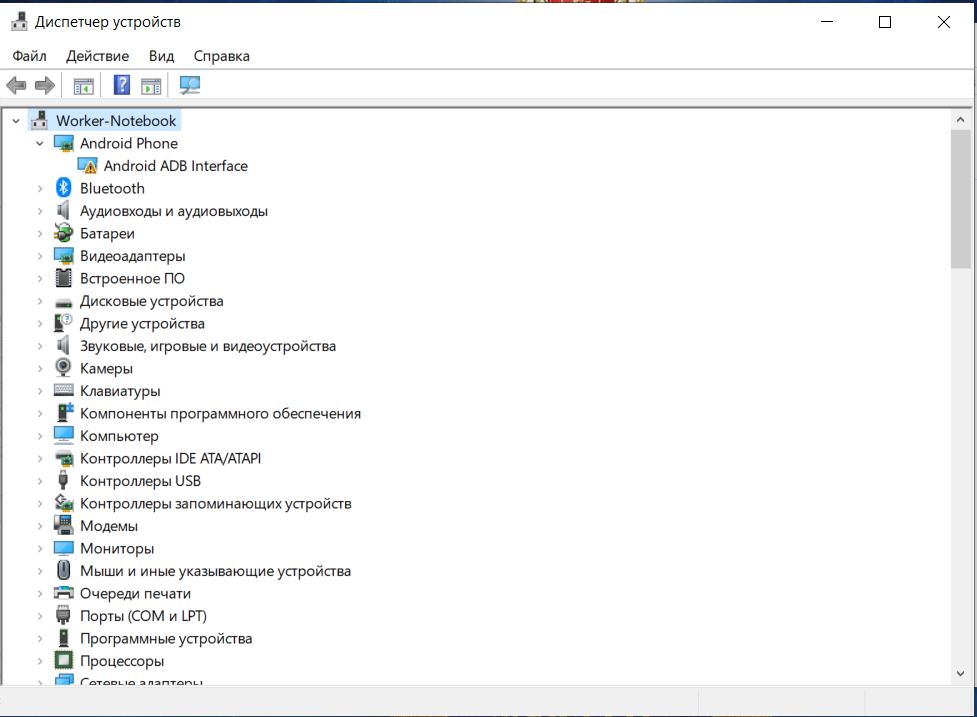This screenshot has height=717, width=977.
Task: Expand the Bluetooth category
Action: [40, 188]
